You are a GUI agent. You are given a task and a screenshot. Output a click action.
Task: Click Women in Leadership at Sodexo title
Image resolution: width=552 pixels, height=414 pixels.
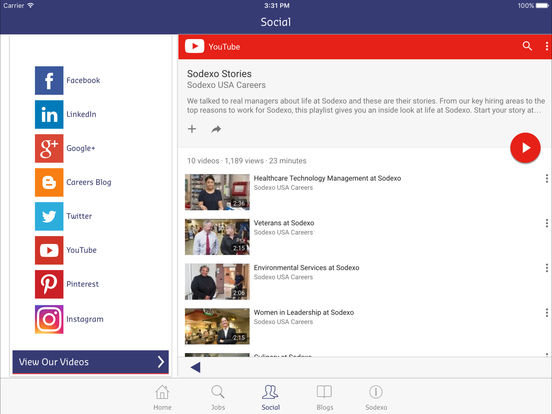pos(304,313)
